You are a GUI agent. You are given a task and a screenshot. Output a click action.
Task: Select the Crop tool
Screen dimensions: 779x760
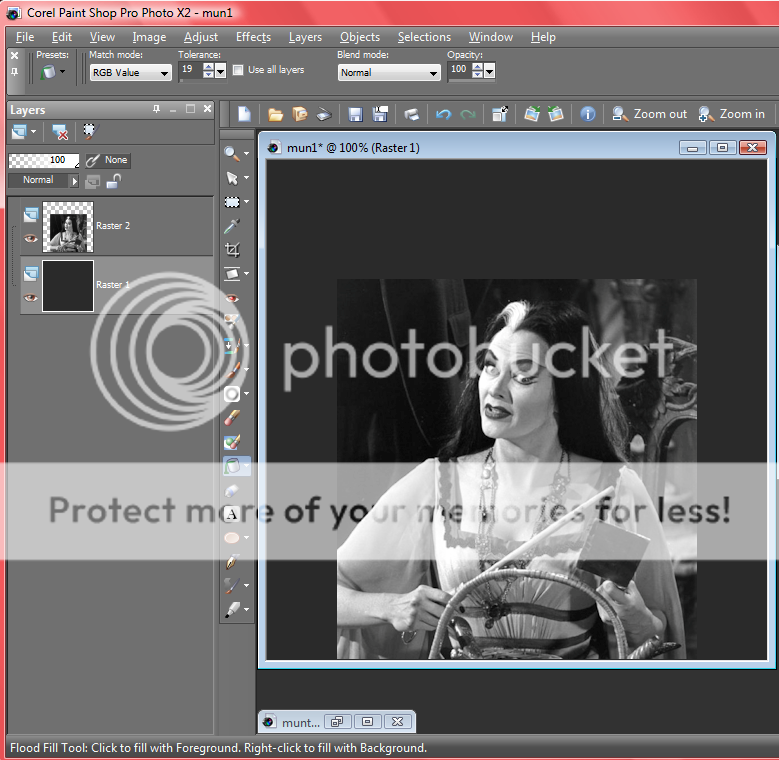click(x=232, y=250)
